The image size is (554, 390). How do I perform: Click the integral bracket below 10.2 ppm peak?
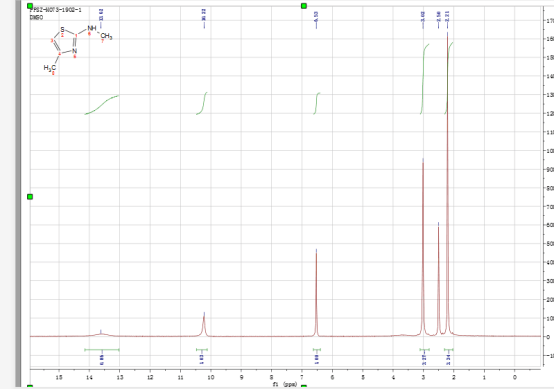[202, 350]
